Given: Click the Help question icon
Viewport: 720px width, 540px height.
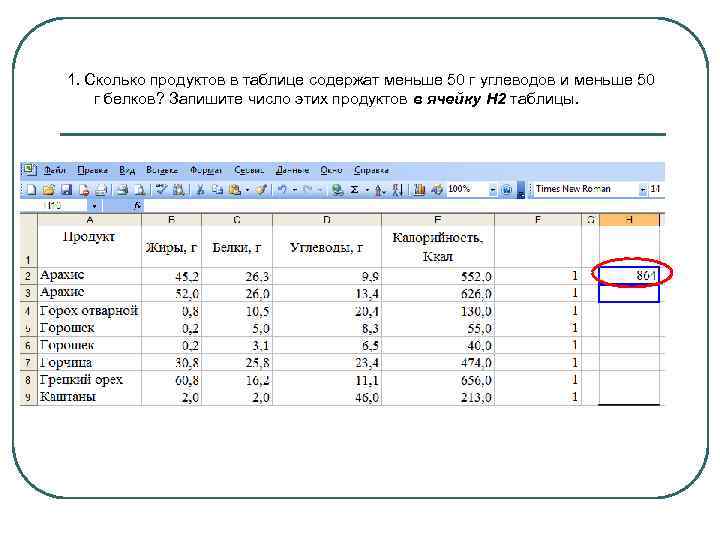Looking at the screenshot, I should [507, 189].
